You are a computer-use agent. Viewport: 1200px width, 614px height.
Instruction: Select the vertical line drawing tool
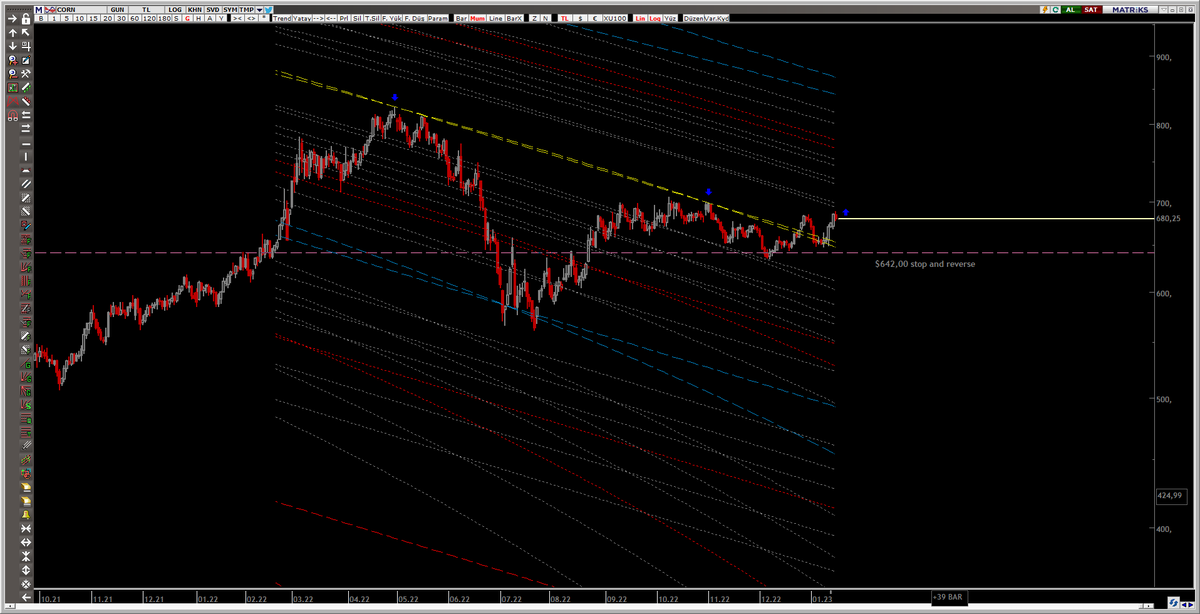tap(26, 157)
